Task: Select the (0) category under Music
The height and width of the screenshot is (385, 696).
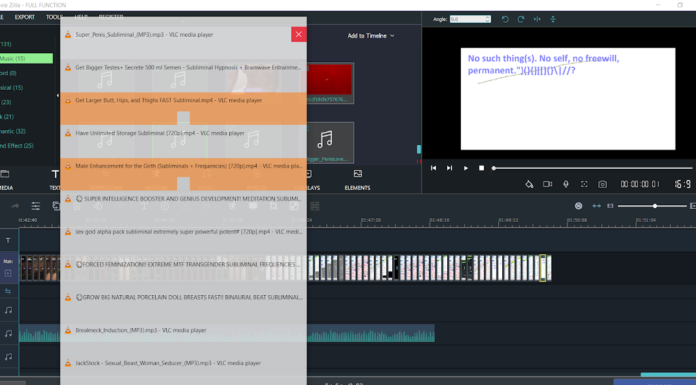Action: pos(9,73)
